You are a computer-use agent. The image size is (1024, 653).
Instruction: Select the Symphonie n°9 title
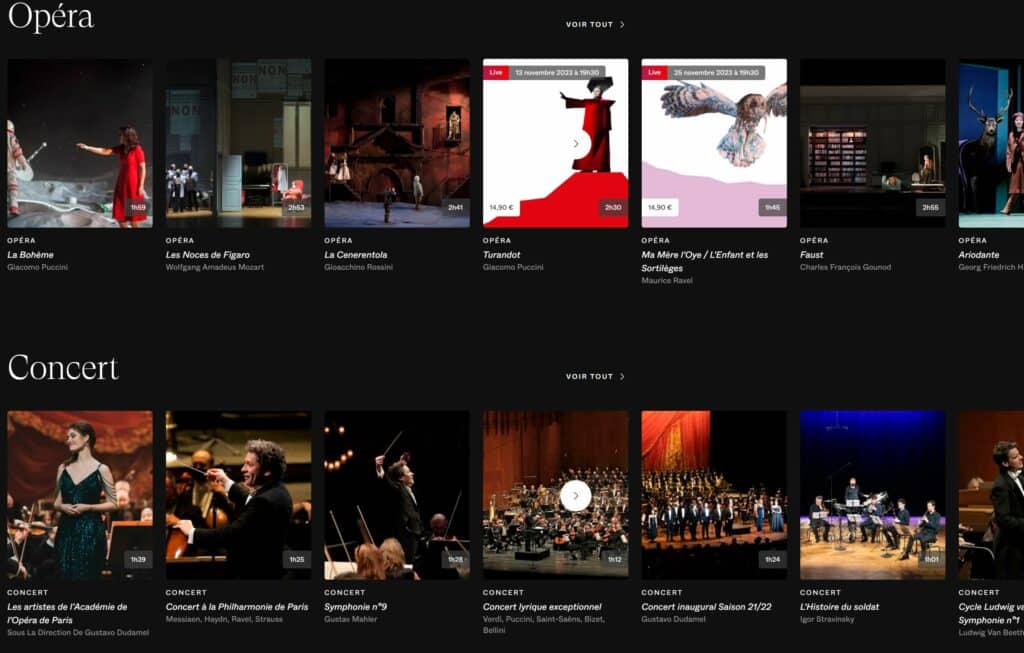coord(356,607)
